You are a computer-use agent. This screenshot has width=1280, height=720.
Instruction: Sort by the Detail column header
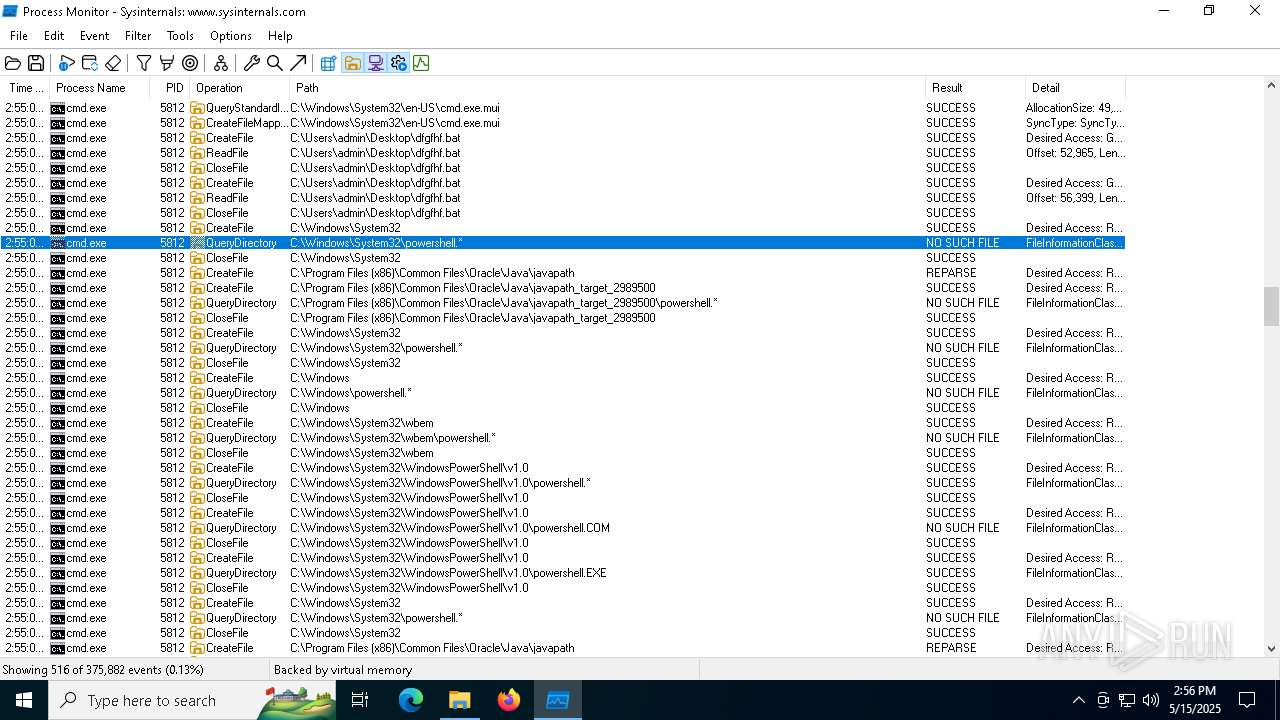pyautogui.click(x=1075, y=88)
